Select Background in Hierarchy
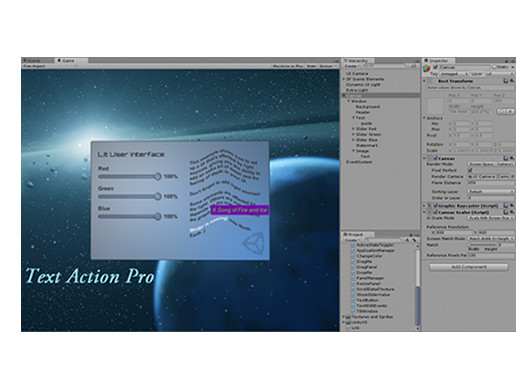Image resolution: width=516 pixels, height=389 pixels. [x=367, y=107]
